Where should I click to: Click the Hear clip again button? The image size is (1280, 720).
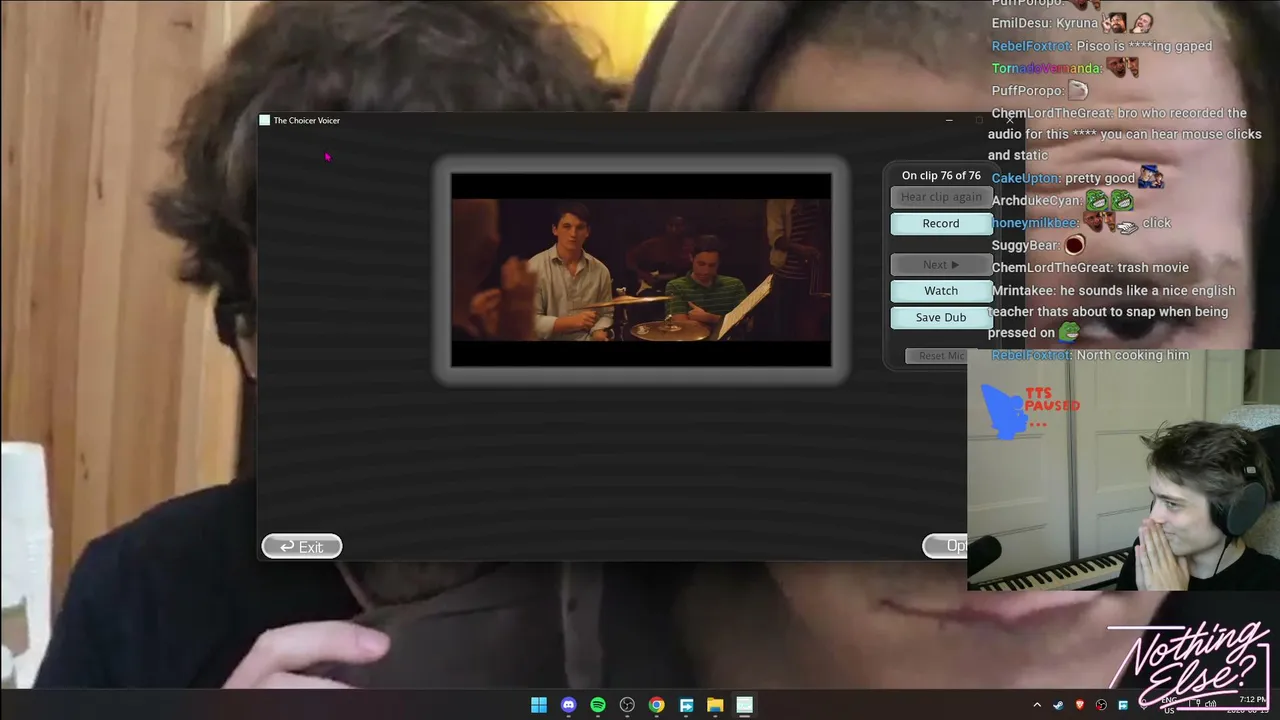pyautogui.click(x=941, y=197)
